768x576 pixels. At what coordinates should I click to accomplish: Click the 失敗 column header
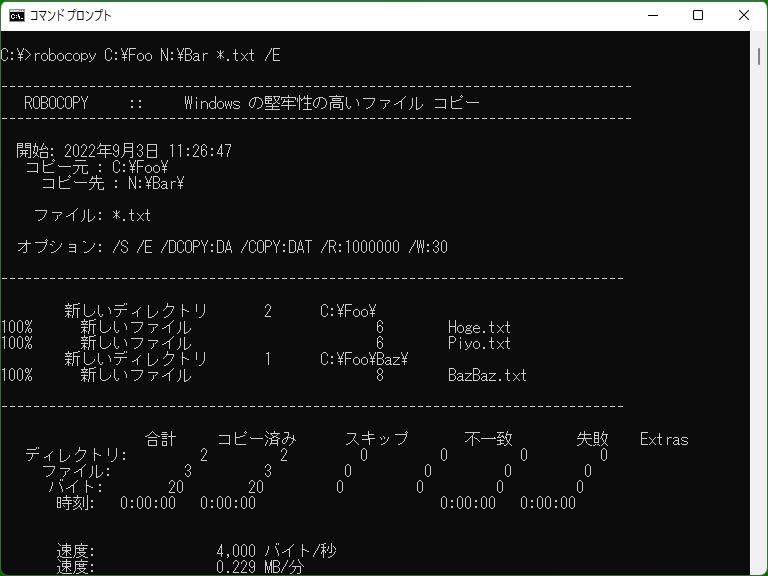coord(593,439)
